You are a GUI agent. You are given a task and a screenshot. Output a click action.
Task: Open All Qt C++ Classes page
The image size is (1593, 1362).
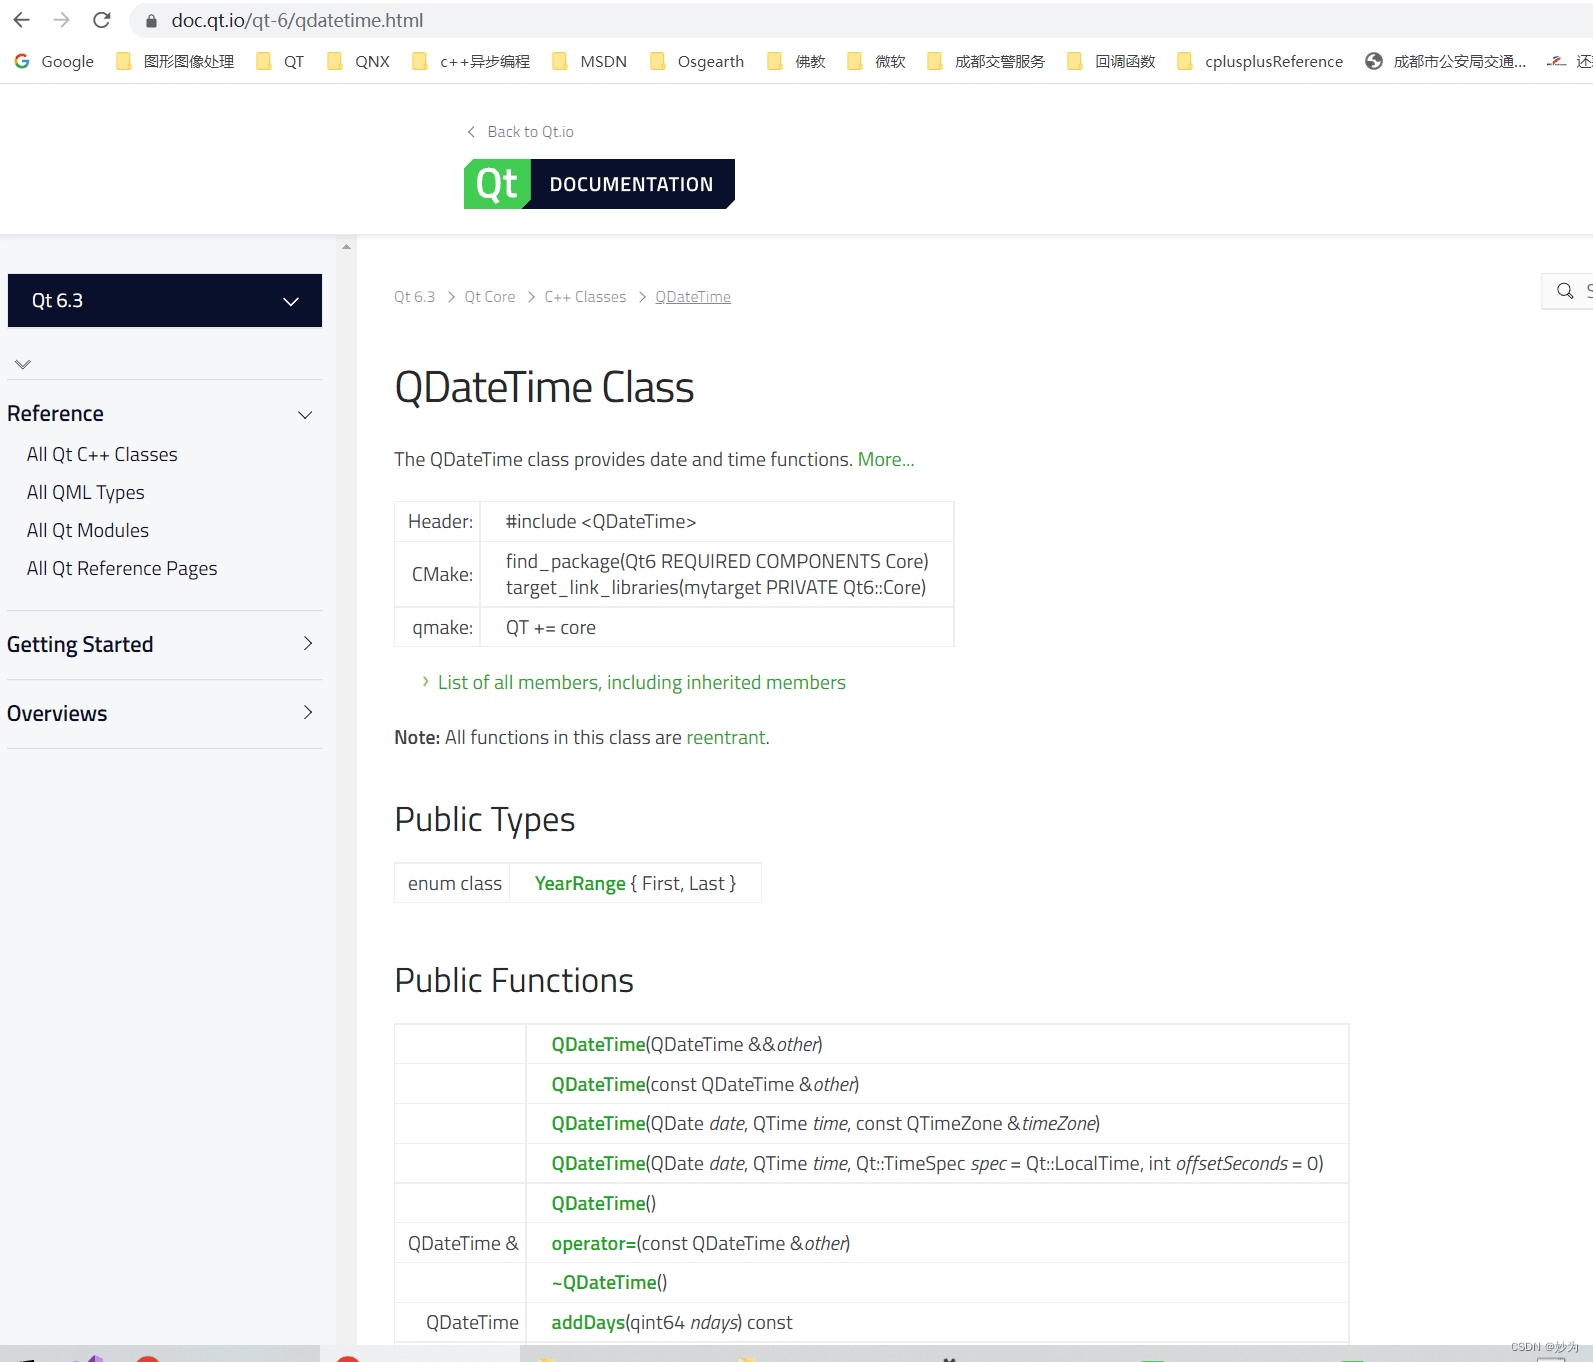(102, 455)
